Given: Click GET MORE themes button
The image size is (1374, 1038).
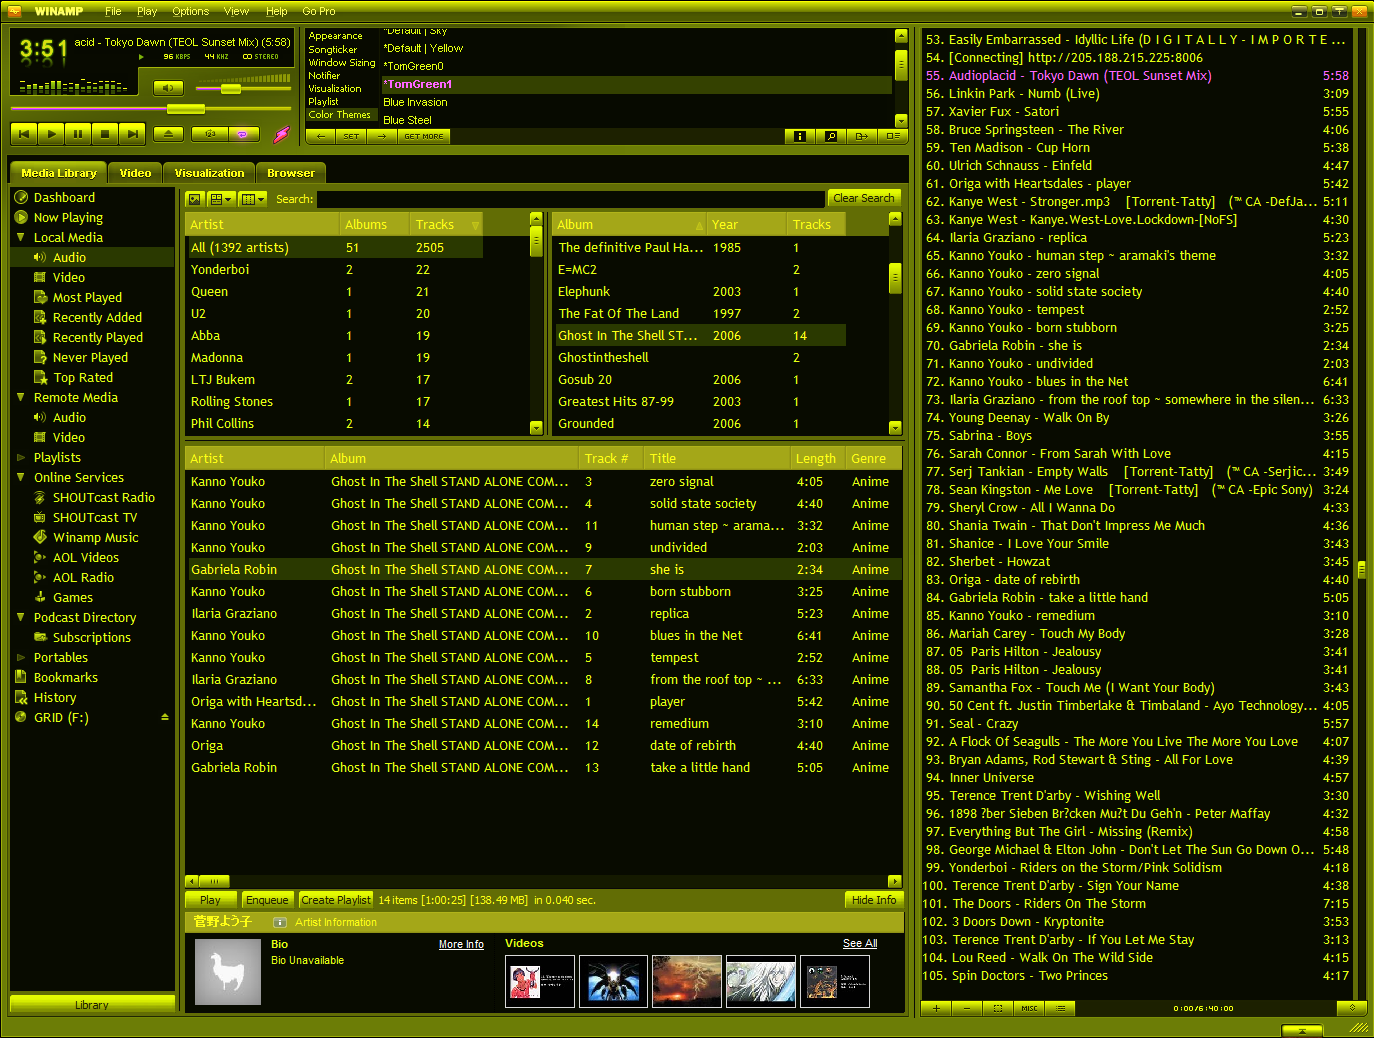Looking at the screenshot, I should click(x=424, y=136).
